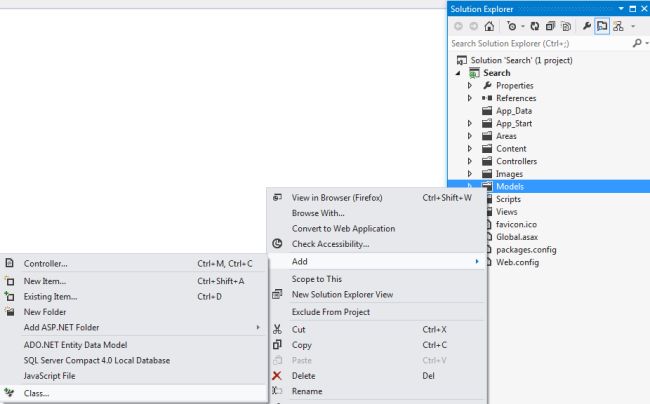Click the Back navigation arrow in Solution Explorer
The image size is (650, 404).
pyautogui.click(x=458, y=27)
